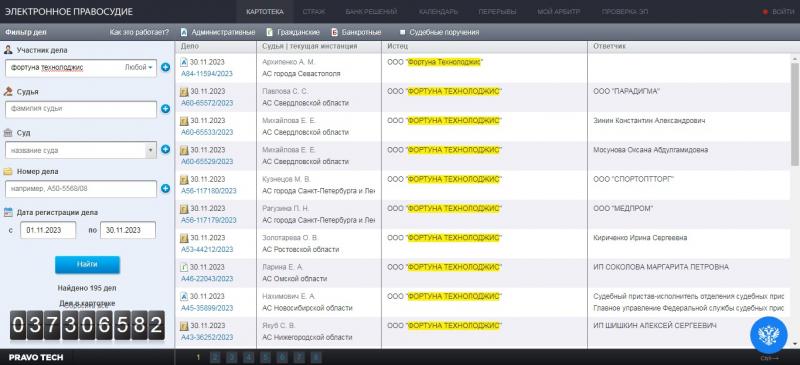This screenshot has width=800, height=365.
Task: Open the ПРОВЕРКА ЭП tab
Action: click(x=625, y=12)
